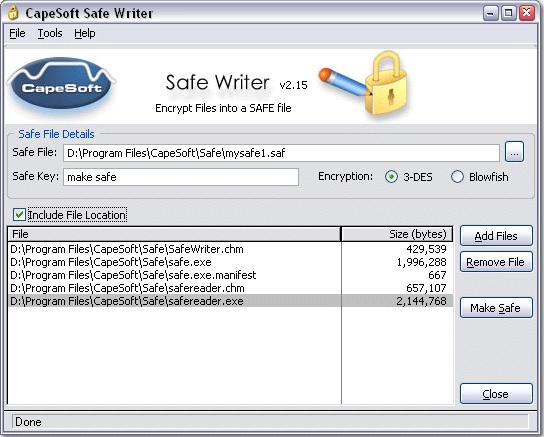
Task: Click the Make Safe button
Action: (496, 308)
